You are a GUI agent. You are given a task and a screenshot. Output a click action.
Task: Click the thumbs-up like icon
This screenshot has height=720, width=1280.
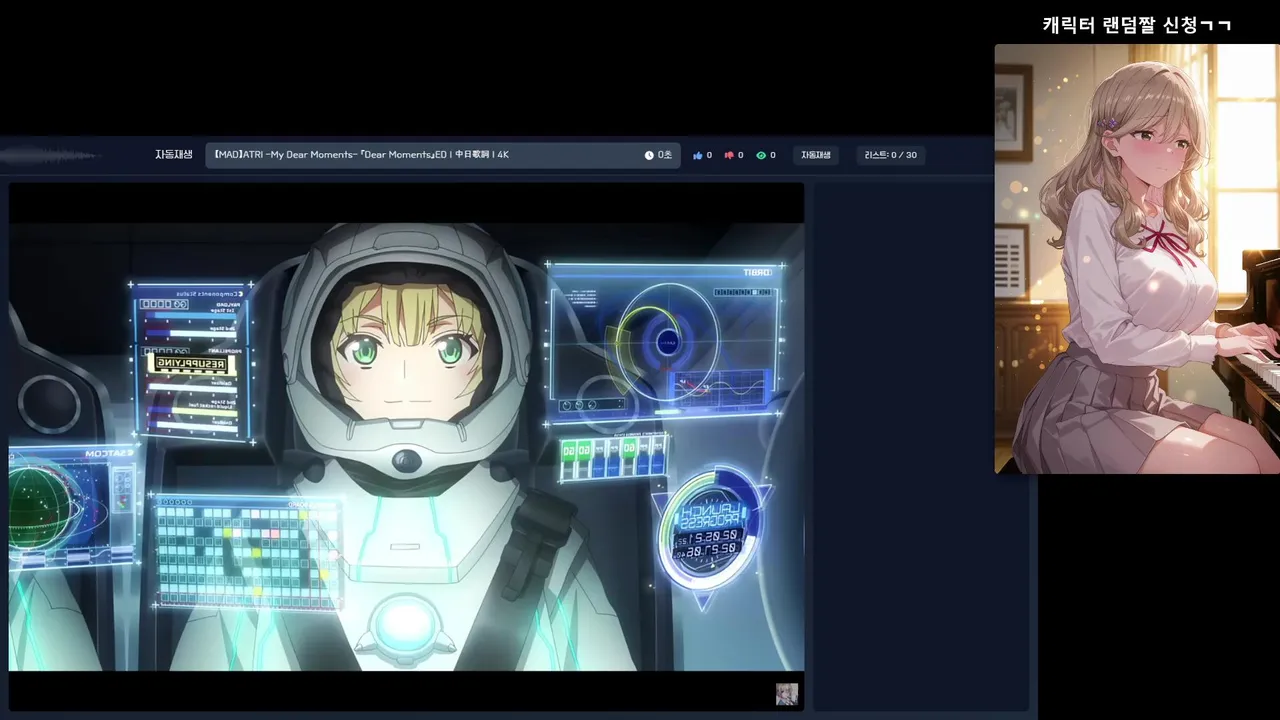point(698,155)
